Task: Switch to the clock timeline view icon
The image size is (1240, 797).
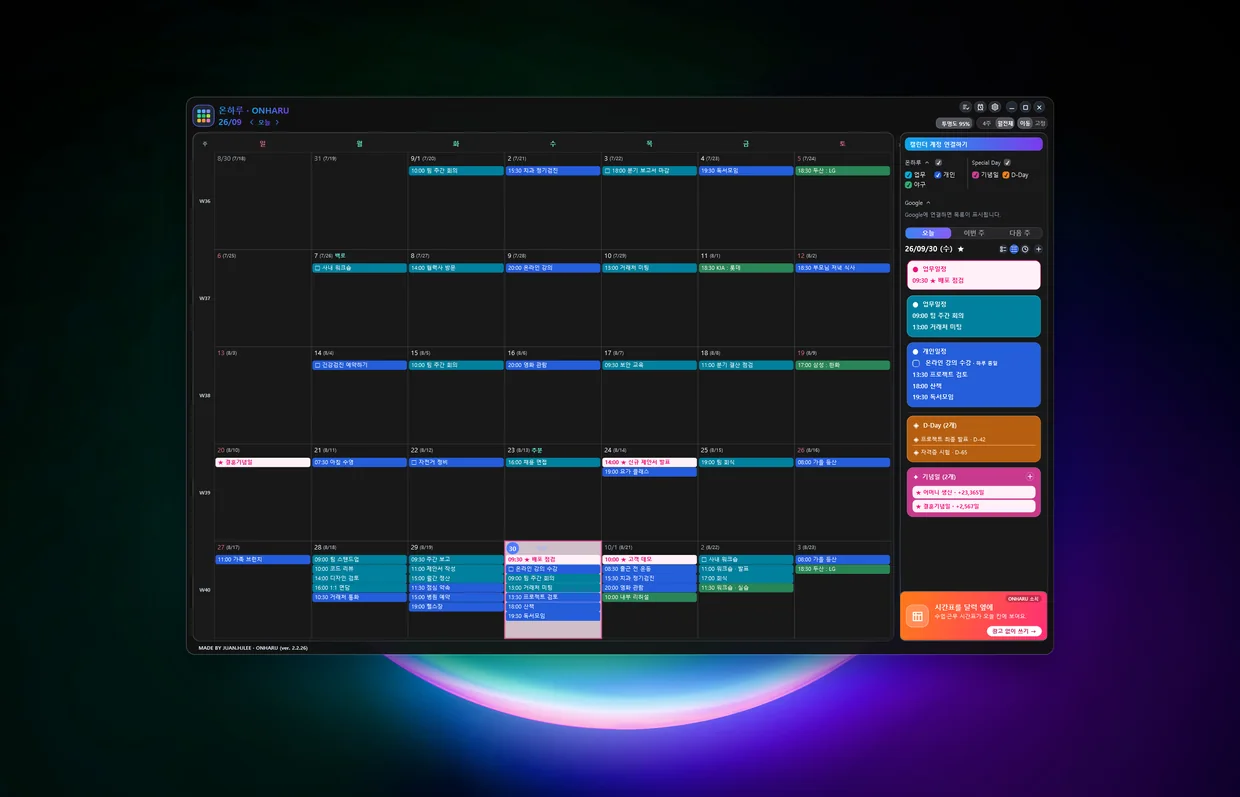Action: click(1025, 249)
